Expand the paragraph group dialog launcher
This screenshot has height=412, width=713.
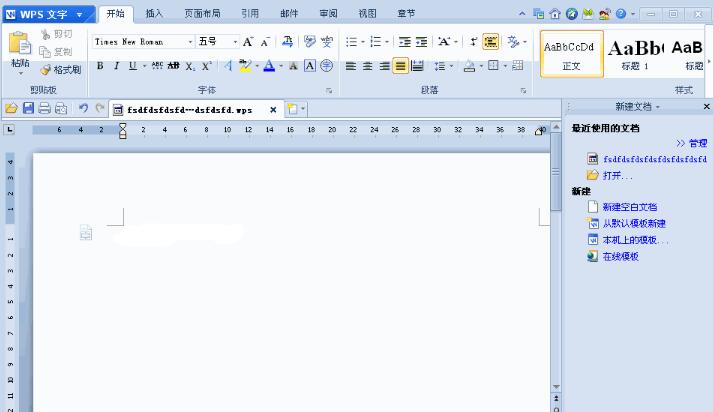pos(523,91)
